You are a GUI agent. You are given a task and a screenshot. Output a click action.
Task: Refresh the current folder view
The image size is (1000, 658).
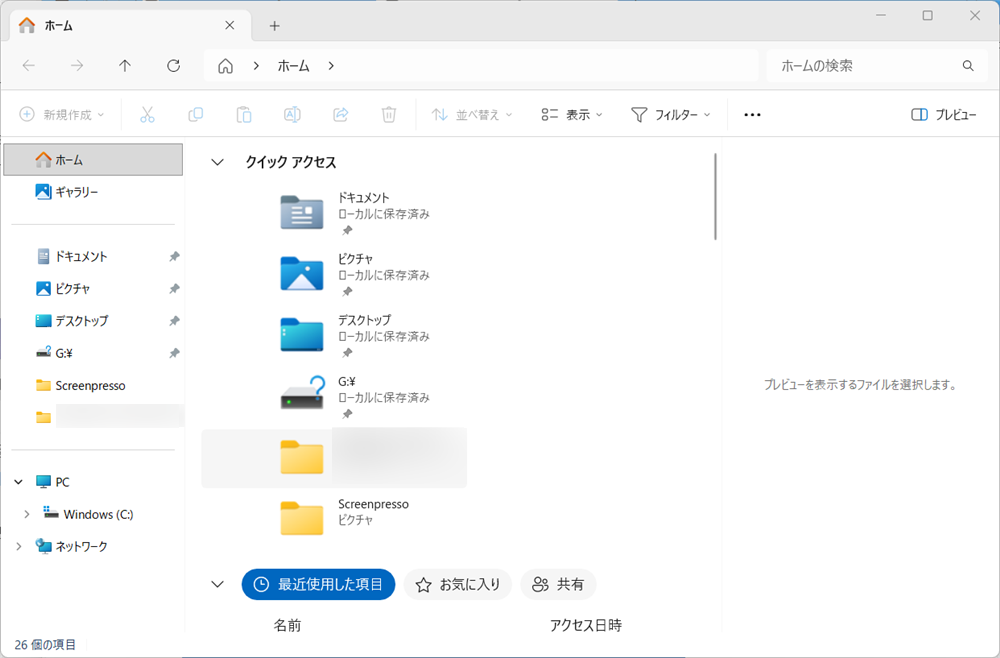[172, 66]
